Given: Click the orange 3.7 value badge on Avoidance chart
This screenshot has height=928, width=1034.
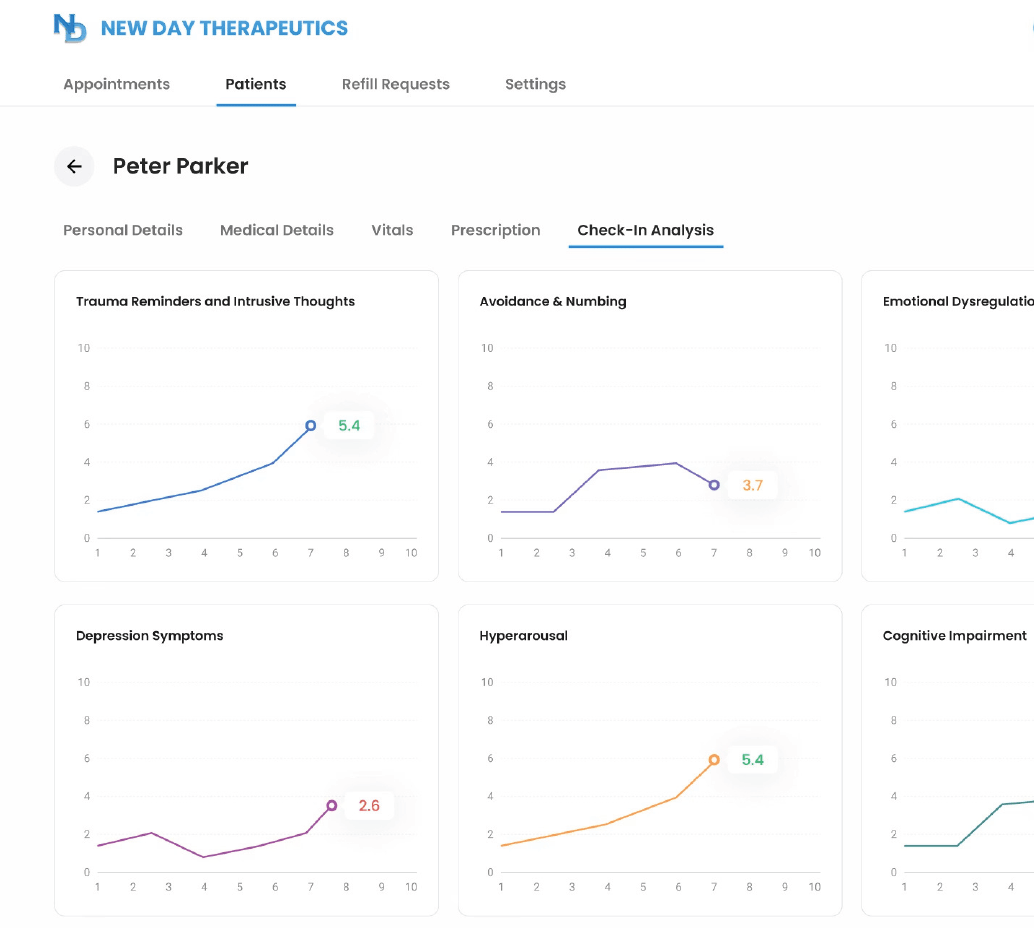Looking at the screenshot, I should tap(750, 485).
